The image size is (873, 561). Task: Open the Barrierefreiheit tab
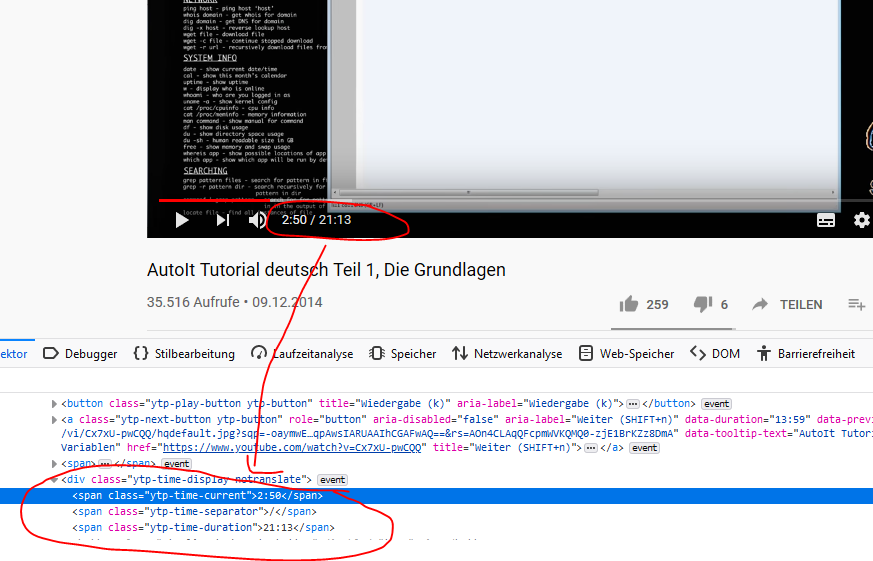(806, 353)
